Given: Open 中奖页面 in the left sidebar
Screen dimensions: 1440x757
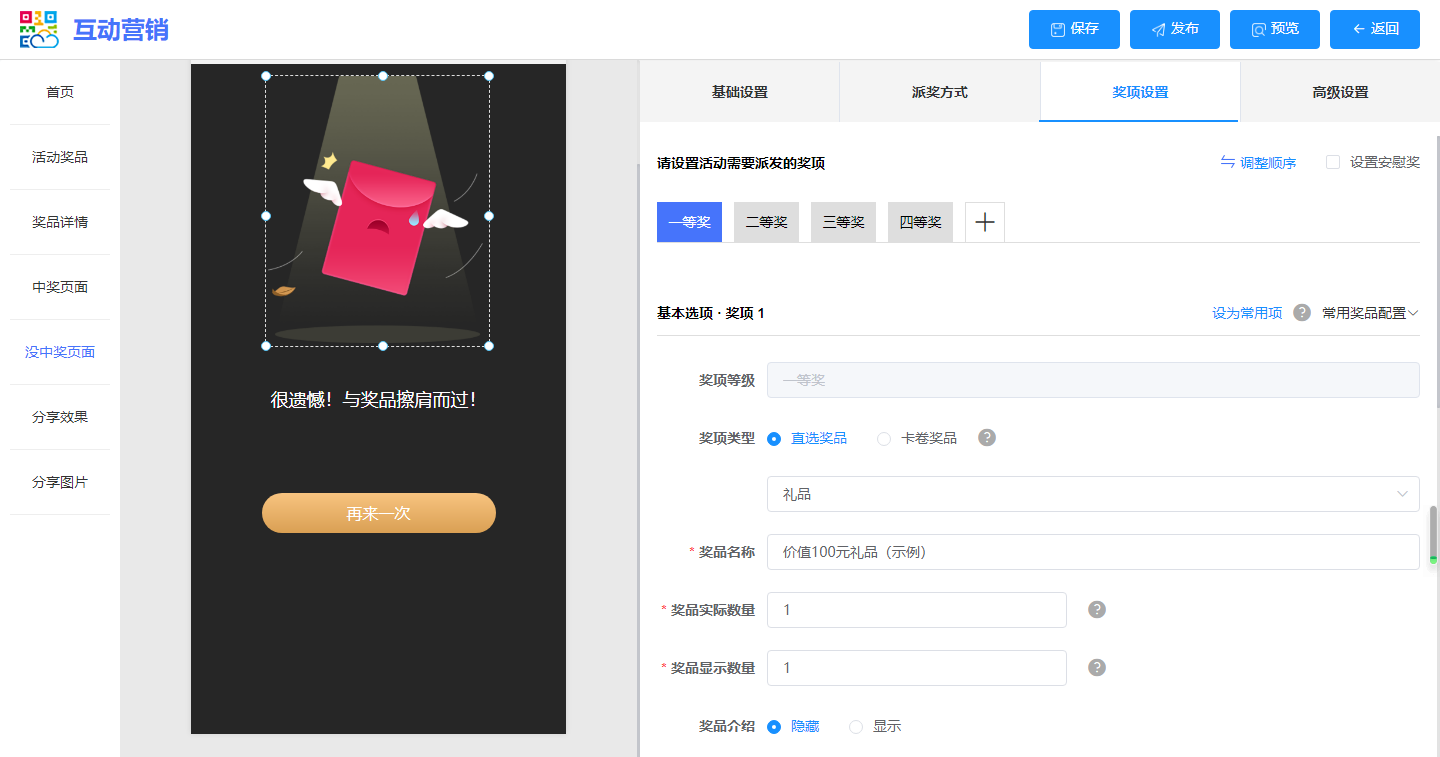Looking at the screenshot, I should coord(60,287).
